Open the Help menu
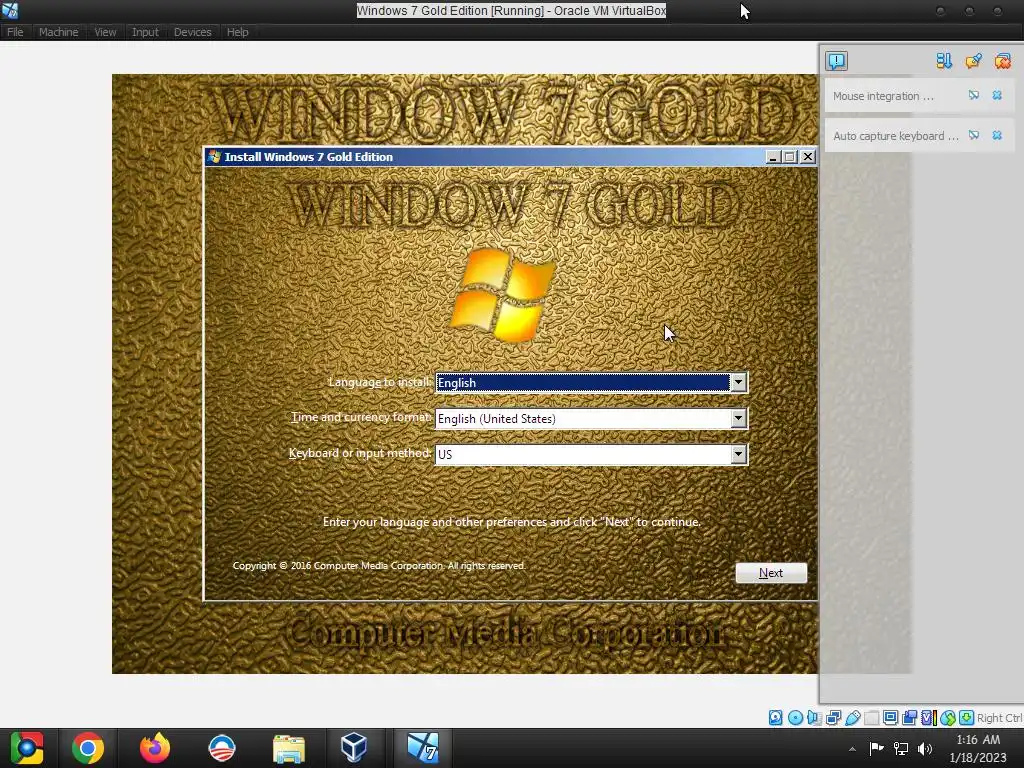The height and width of the screenshot is (768, 1024). (237, 32)
